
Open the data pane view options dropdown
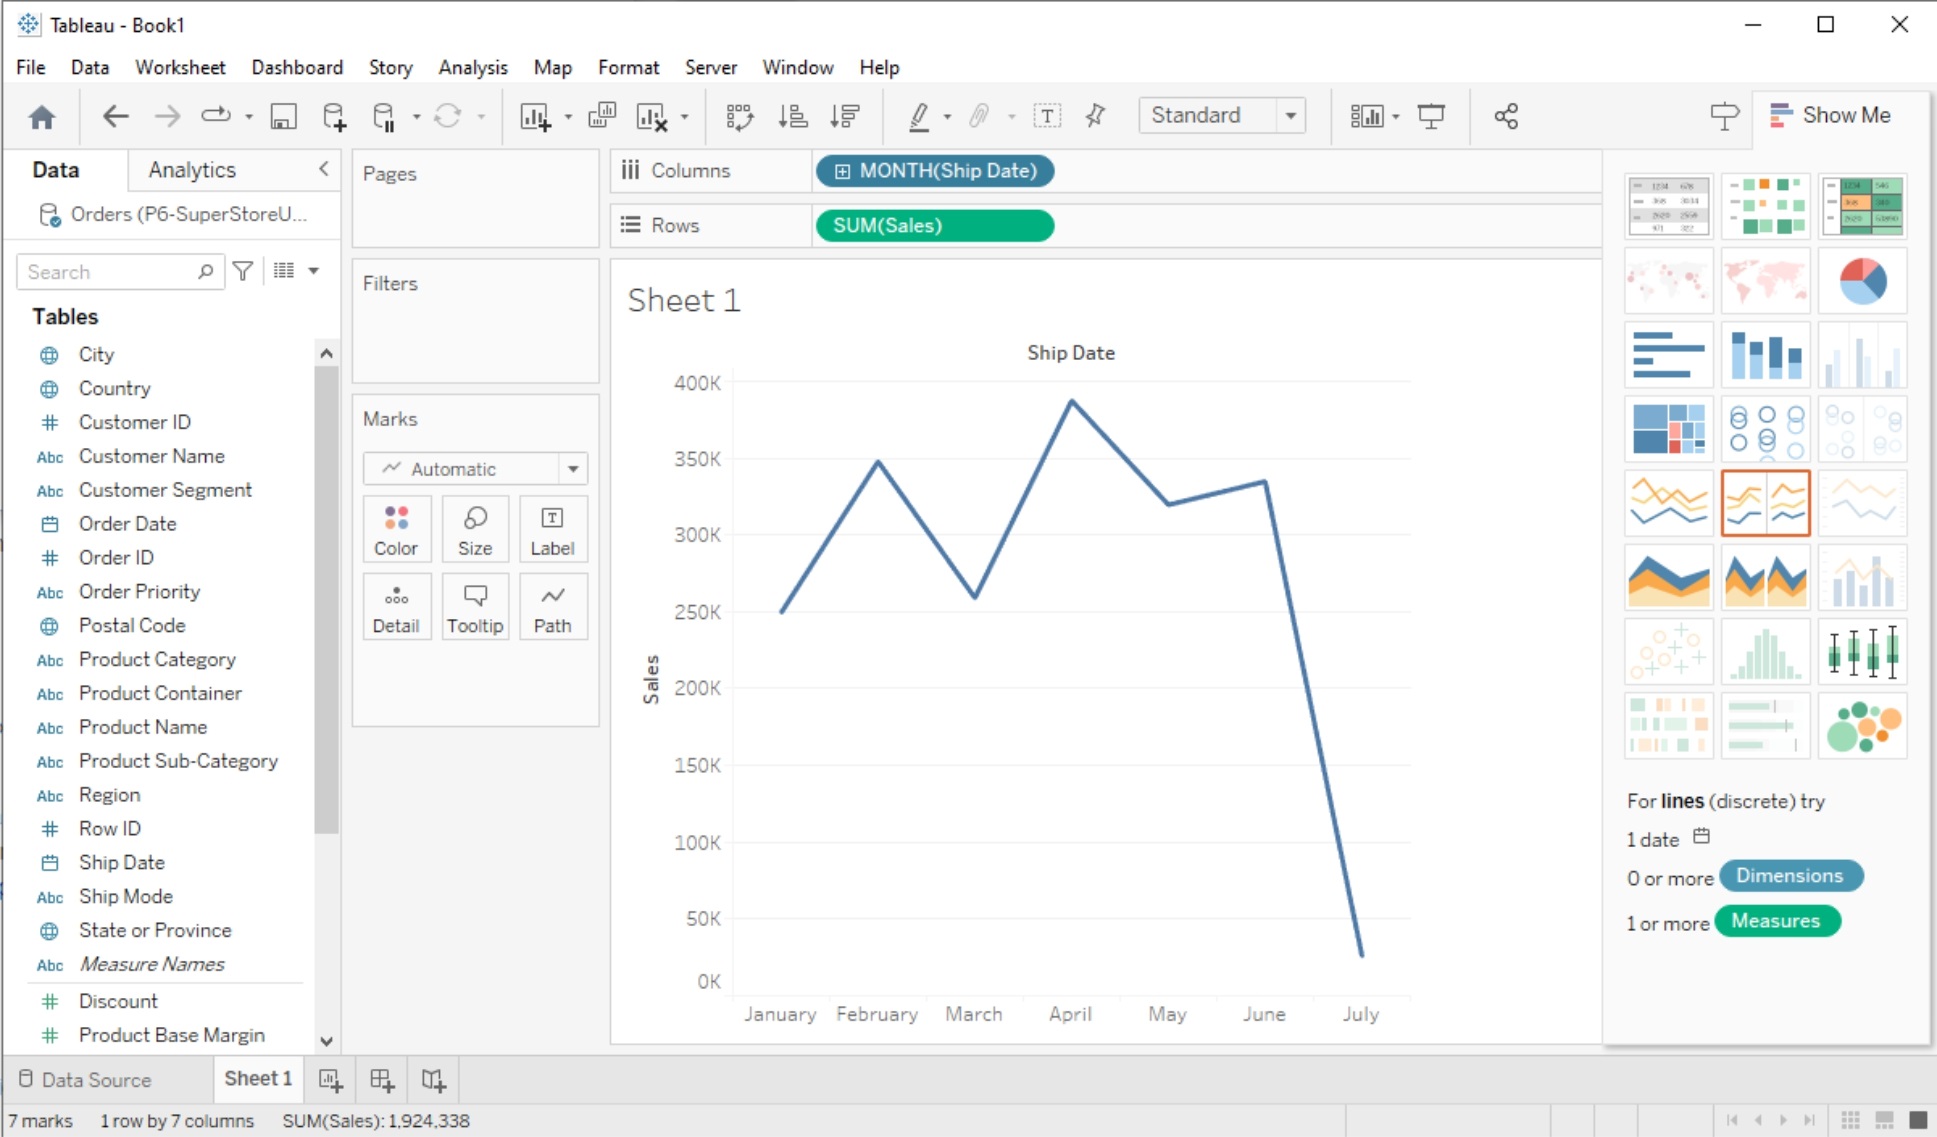[313, 271]
